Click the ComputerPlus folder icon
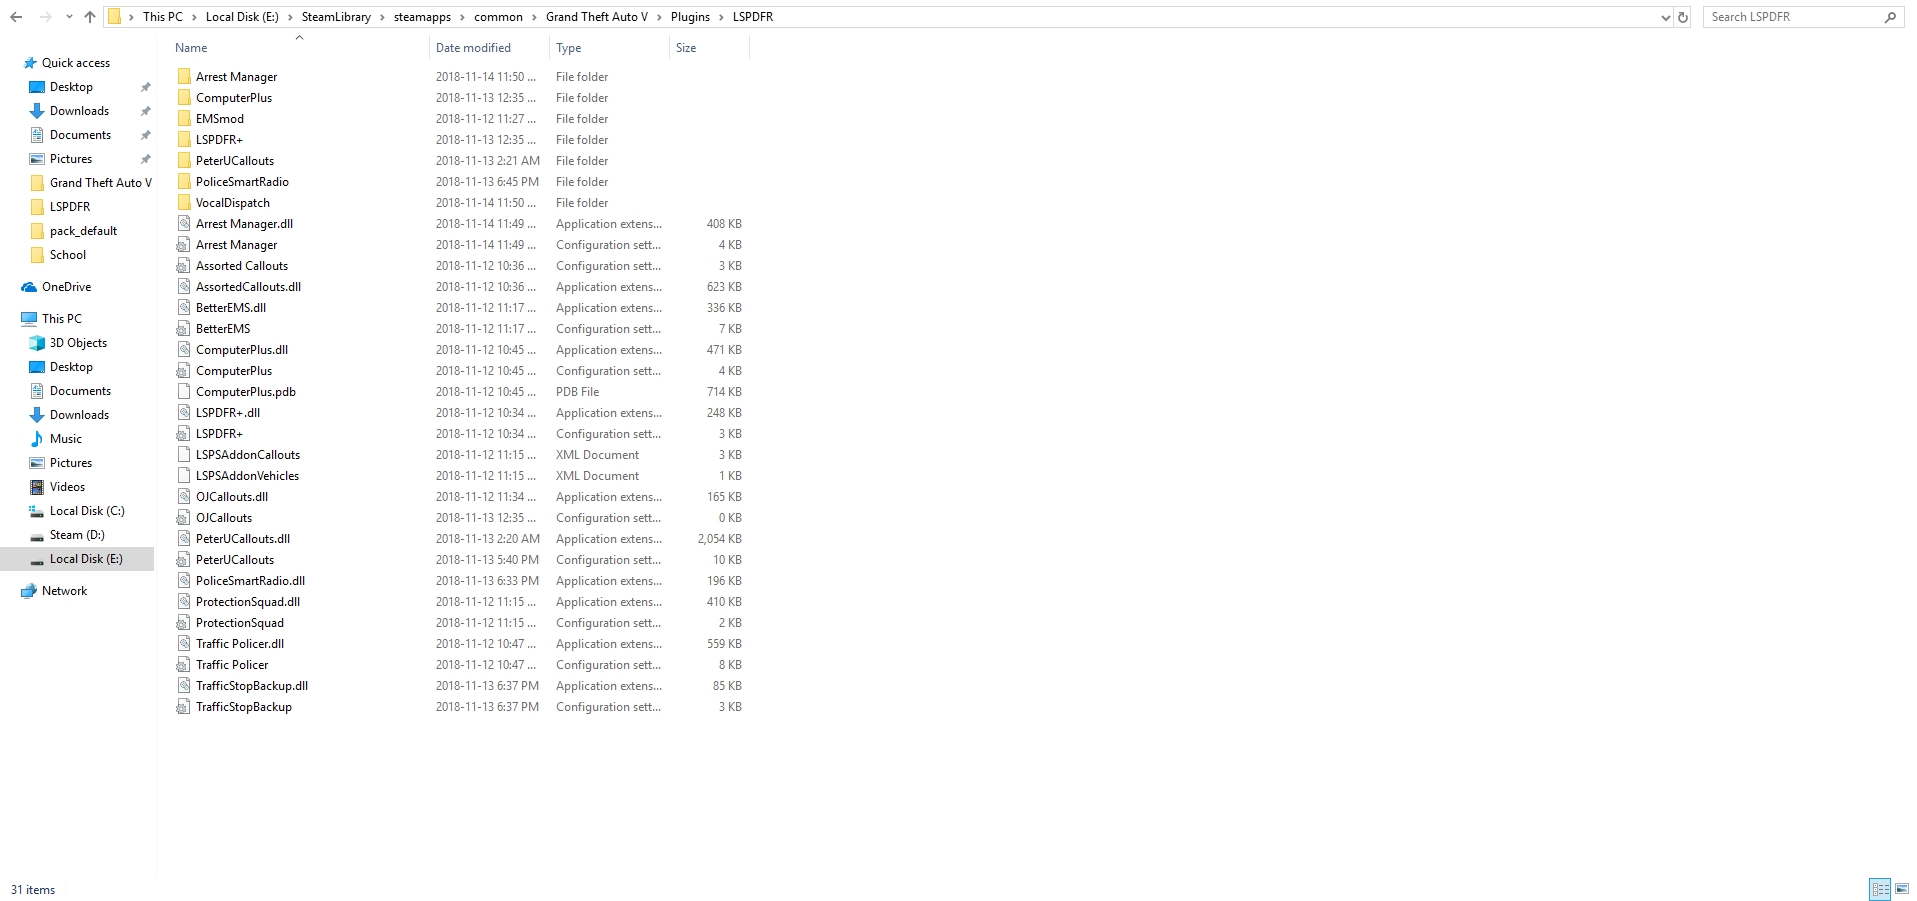 click(184, 98)
